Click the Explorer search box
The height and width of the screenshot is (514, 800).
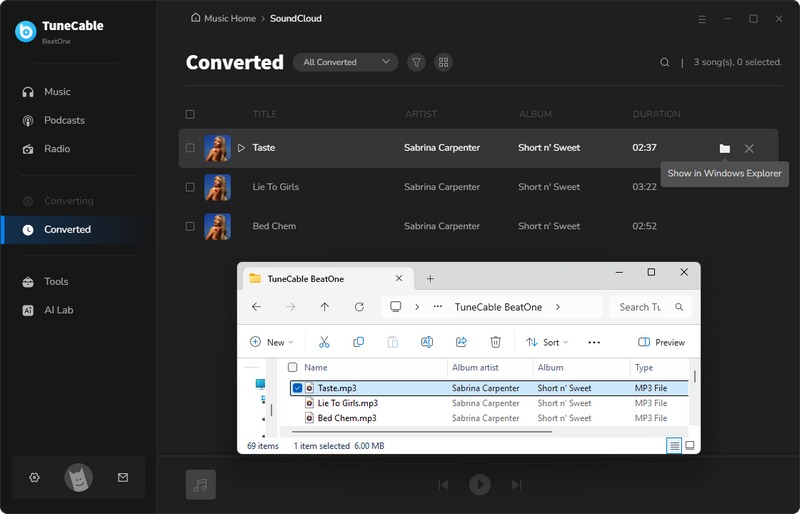click(651, 307)
